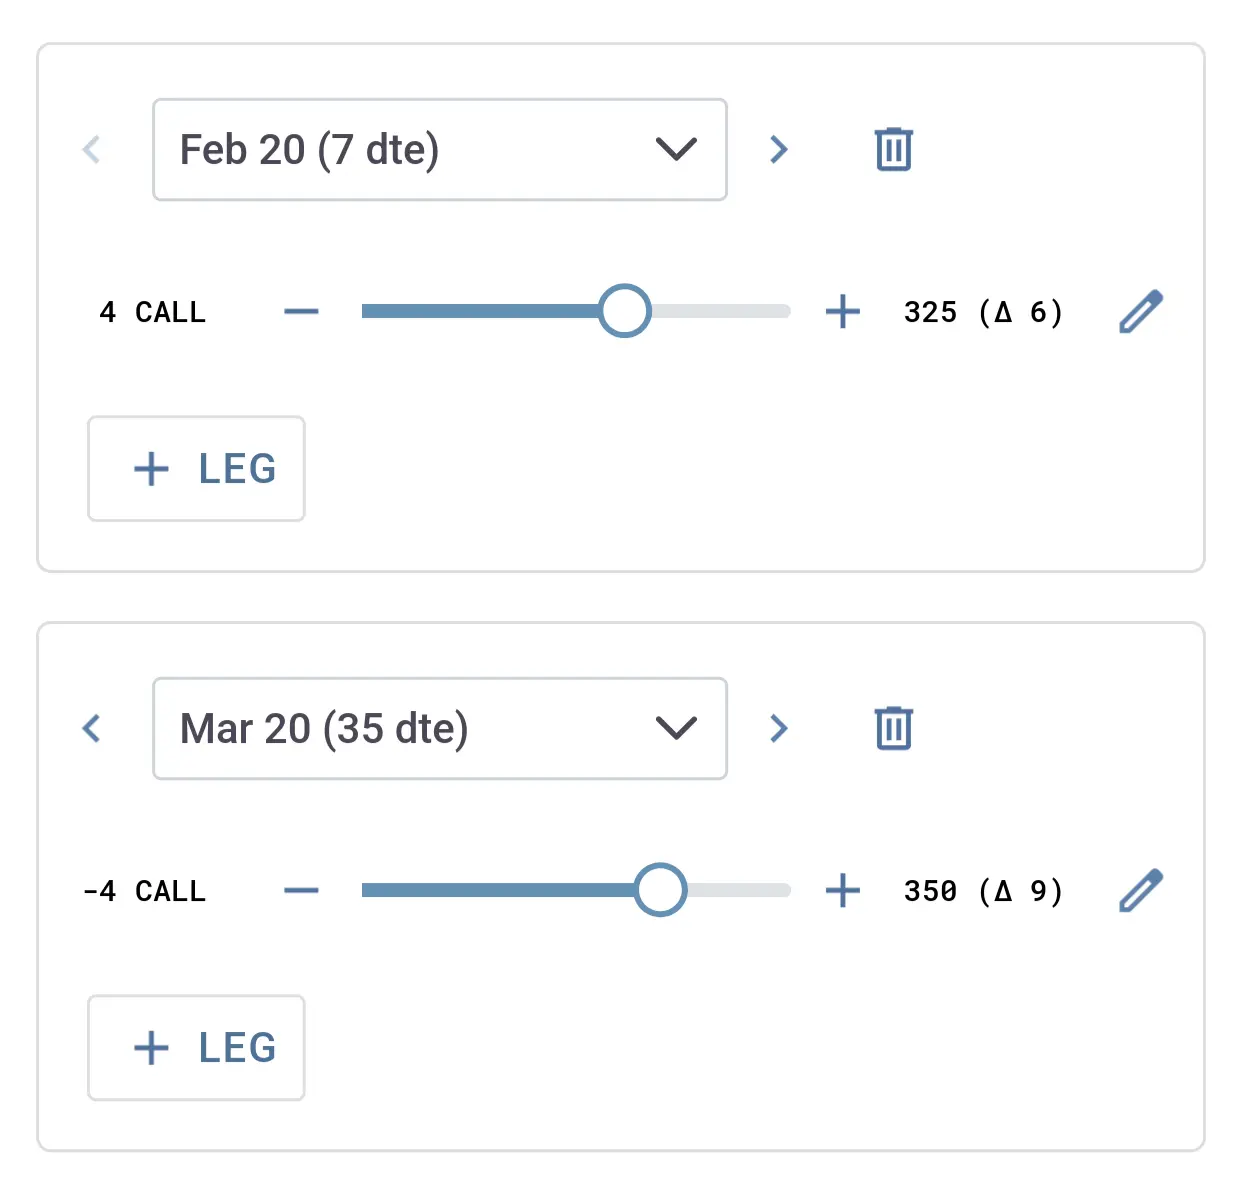Click the 350 strike slider handle
Screen dimensions: 1242x1189
[x=660, y=890]
